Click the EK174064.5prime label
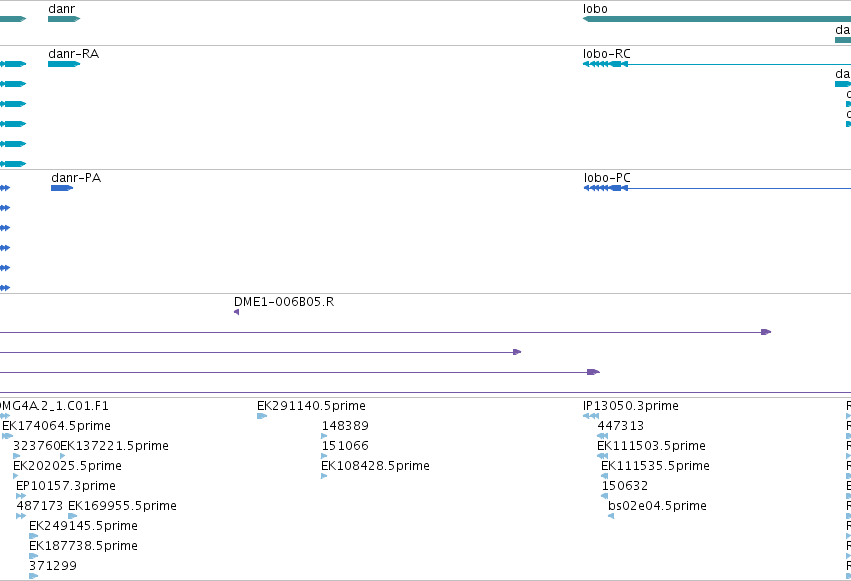Screen dimensions: 851x581 click(x=56, y=426)
